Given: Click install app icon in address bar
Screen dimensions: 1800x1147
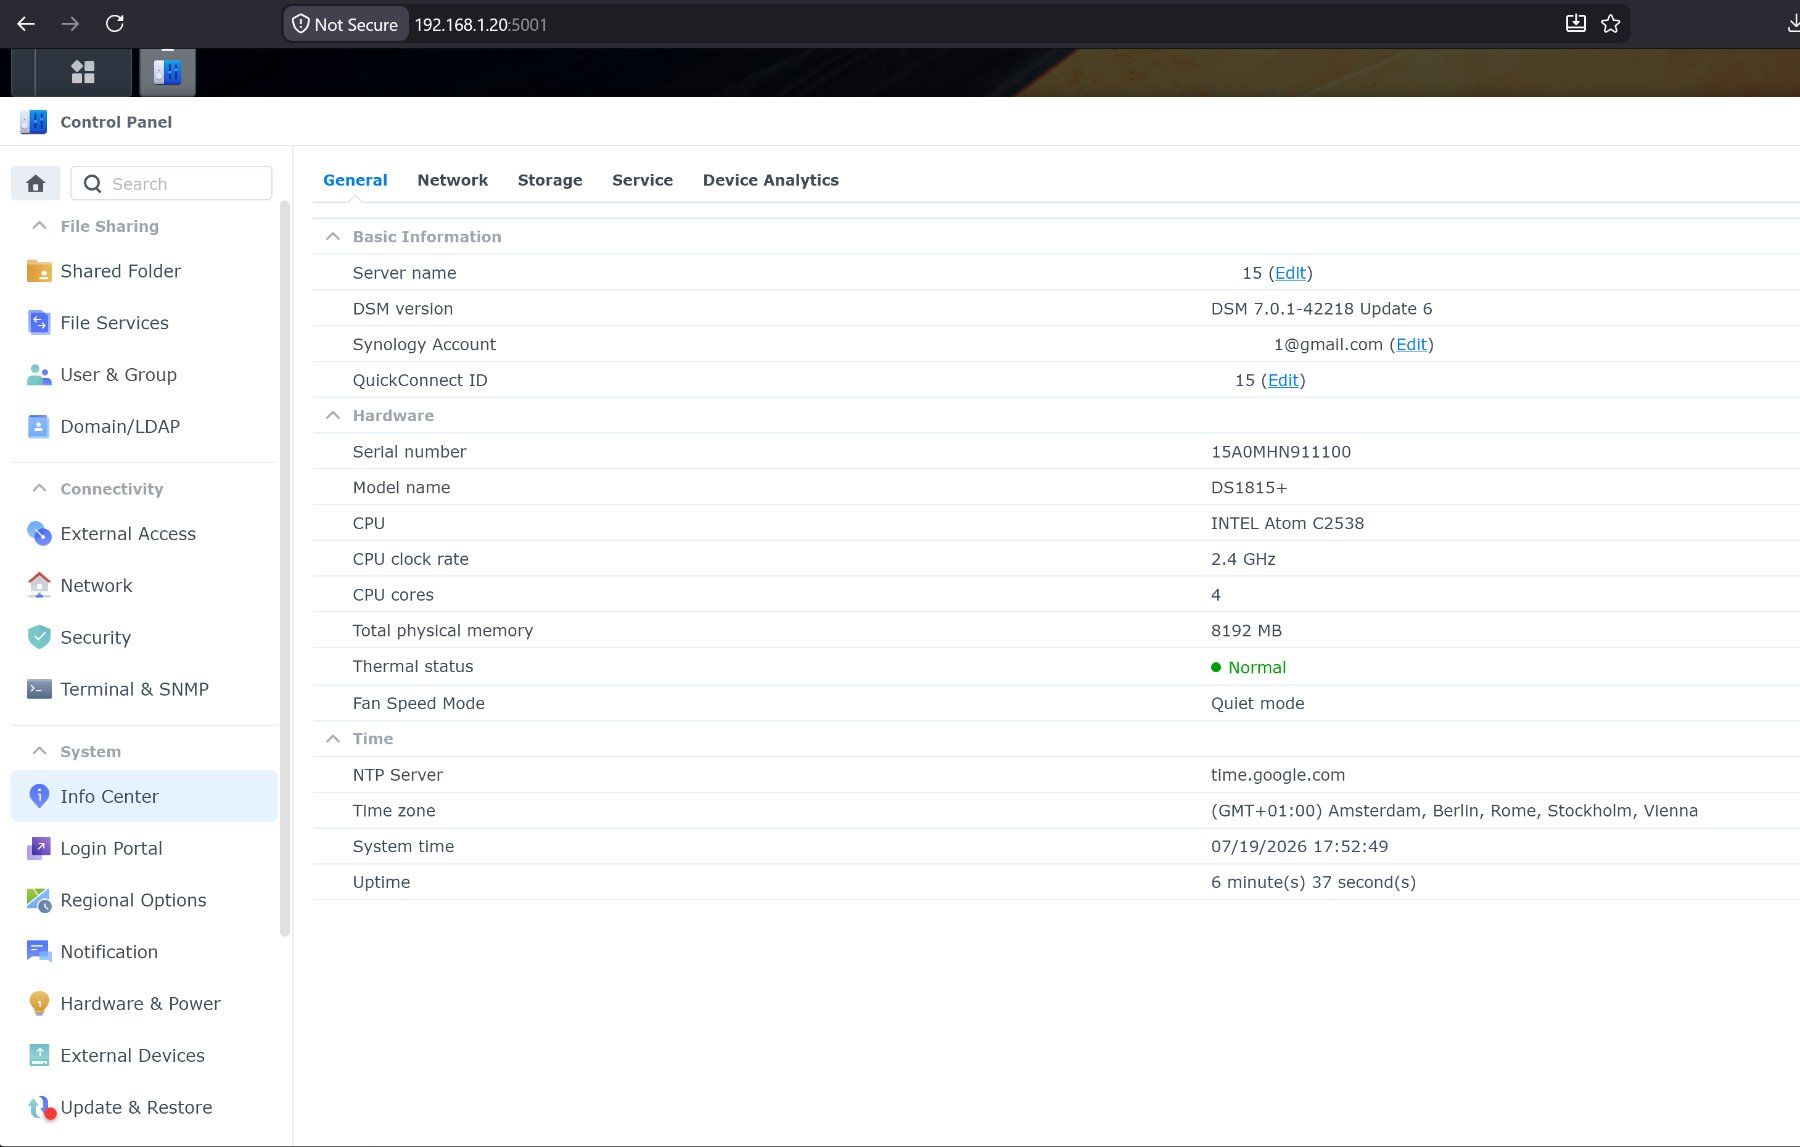Looking at the screenshot, I should pyautogui.click(x=1575, y=24).
